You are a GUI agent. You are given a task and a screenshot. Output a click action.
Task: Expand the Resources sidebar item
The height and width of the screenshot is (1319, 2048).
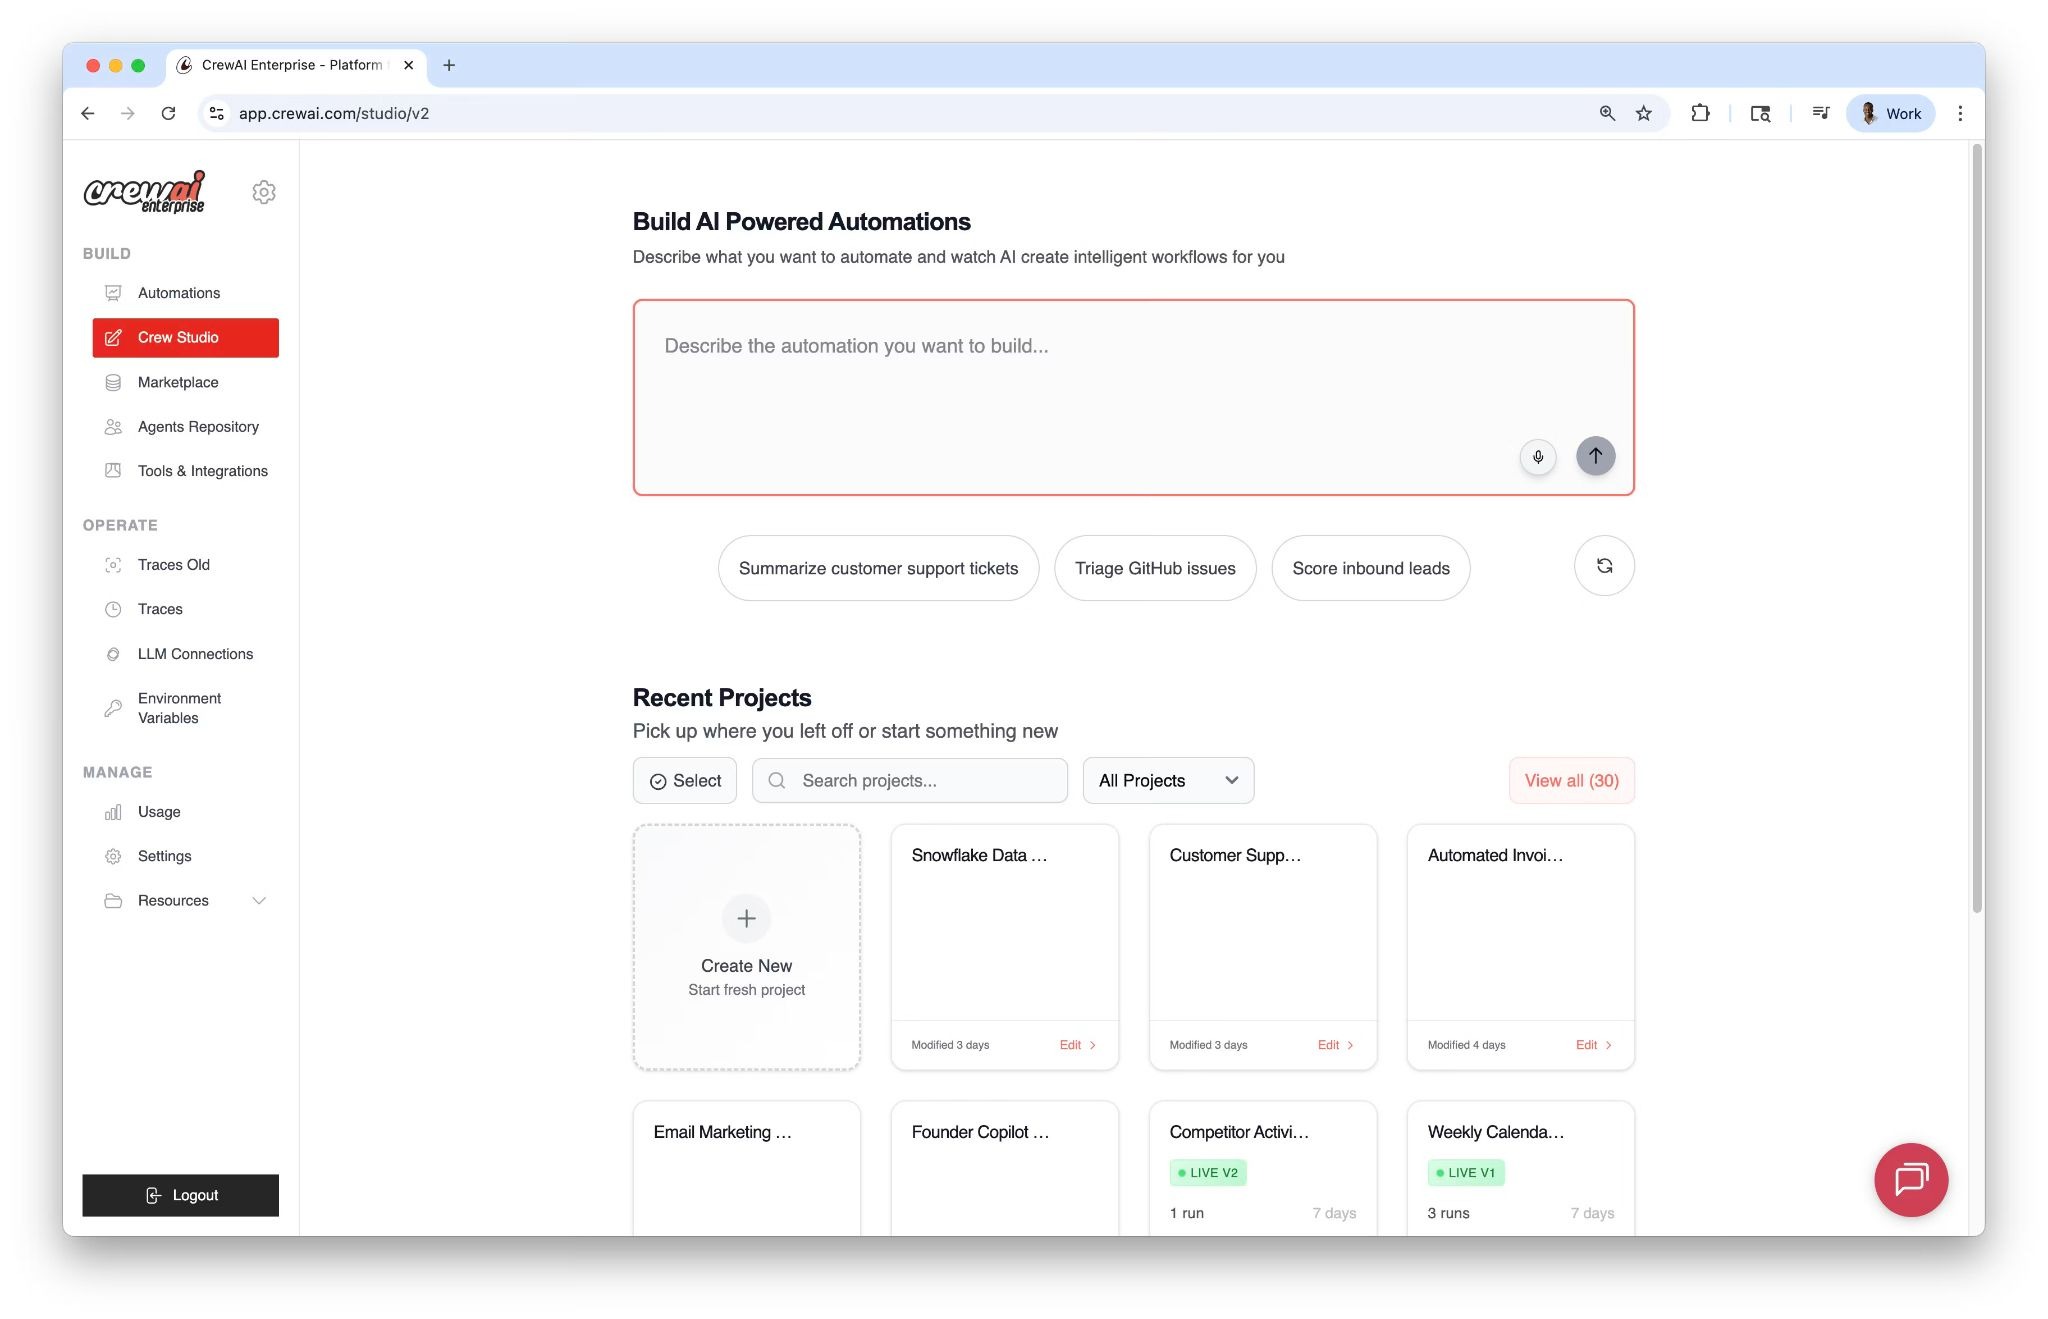(x=186, y=901)
